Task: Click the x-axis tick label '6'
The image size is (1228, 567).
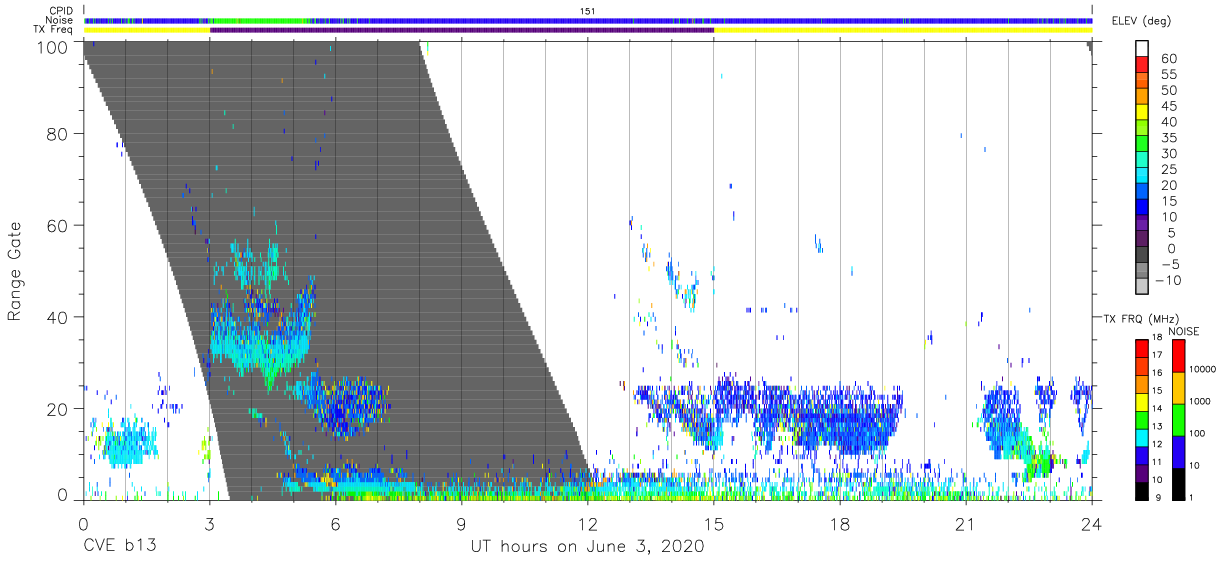Action: (x=335, y=523)
